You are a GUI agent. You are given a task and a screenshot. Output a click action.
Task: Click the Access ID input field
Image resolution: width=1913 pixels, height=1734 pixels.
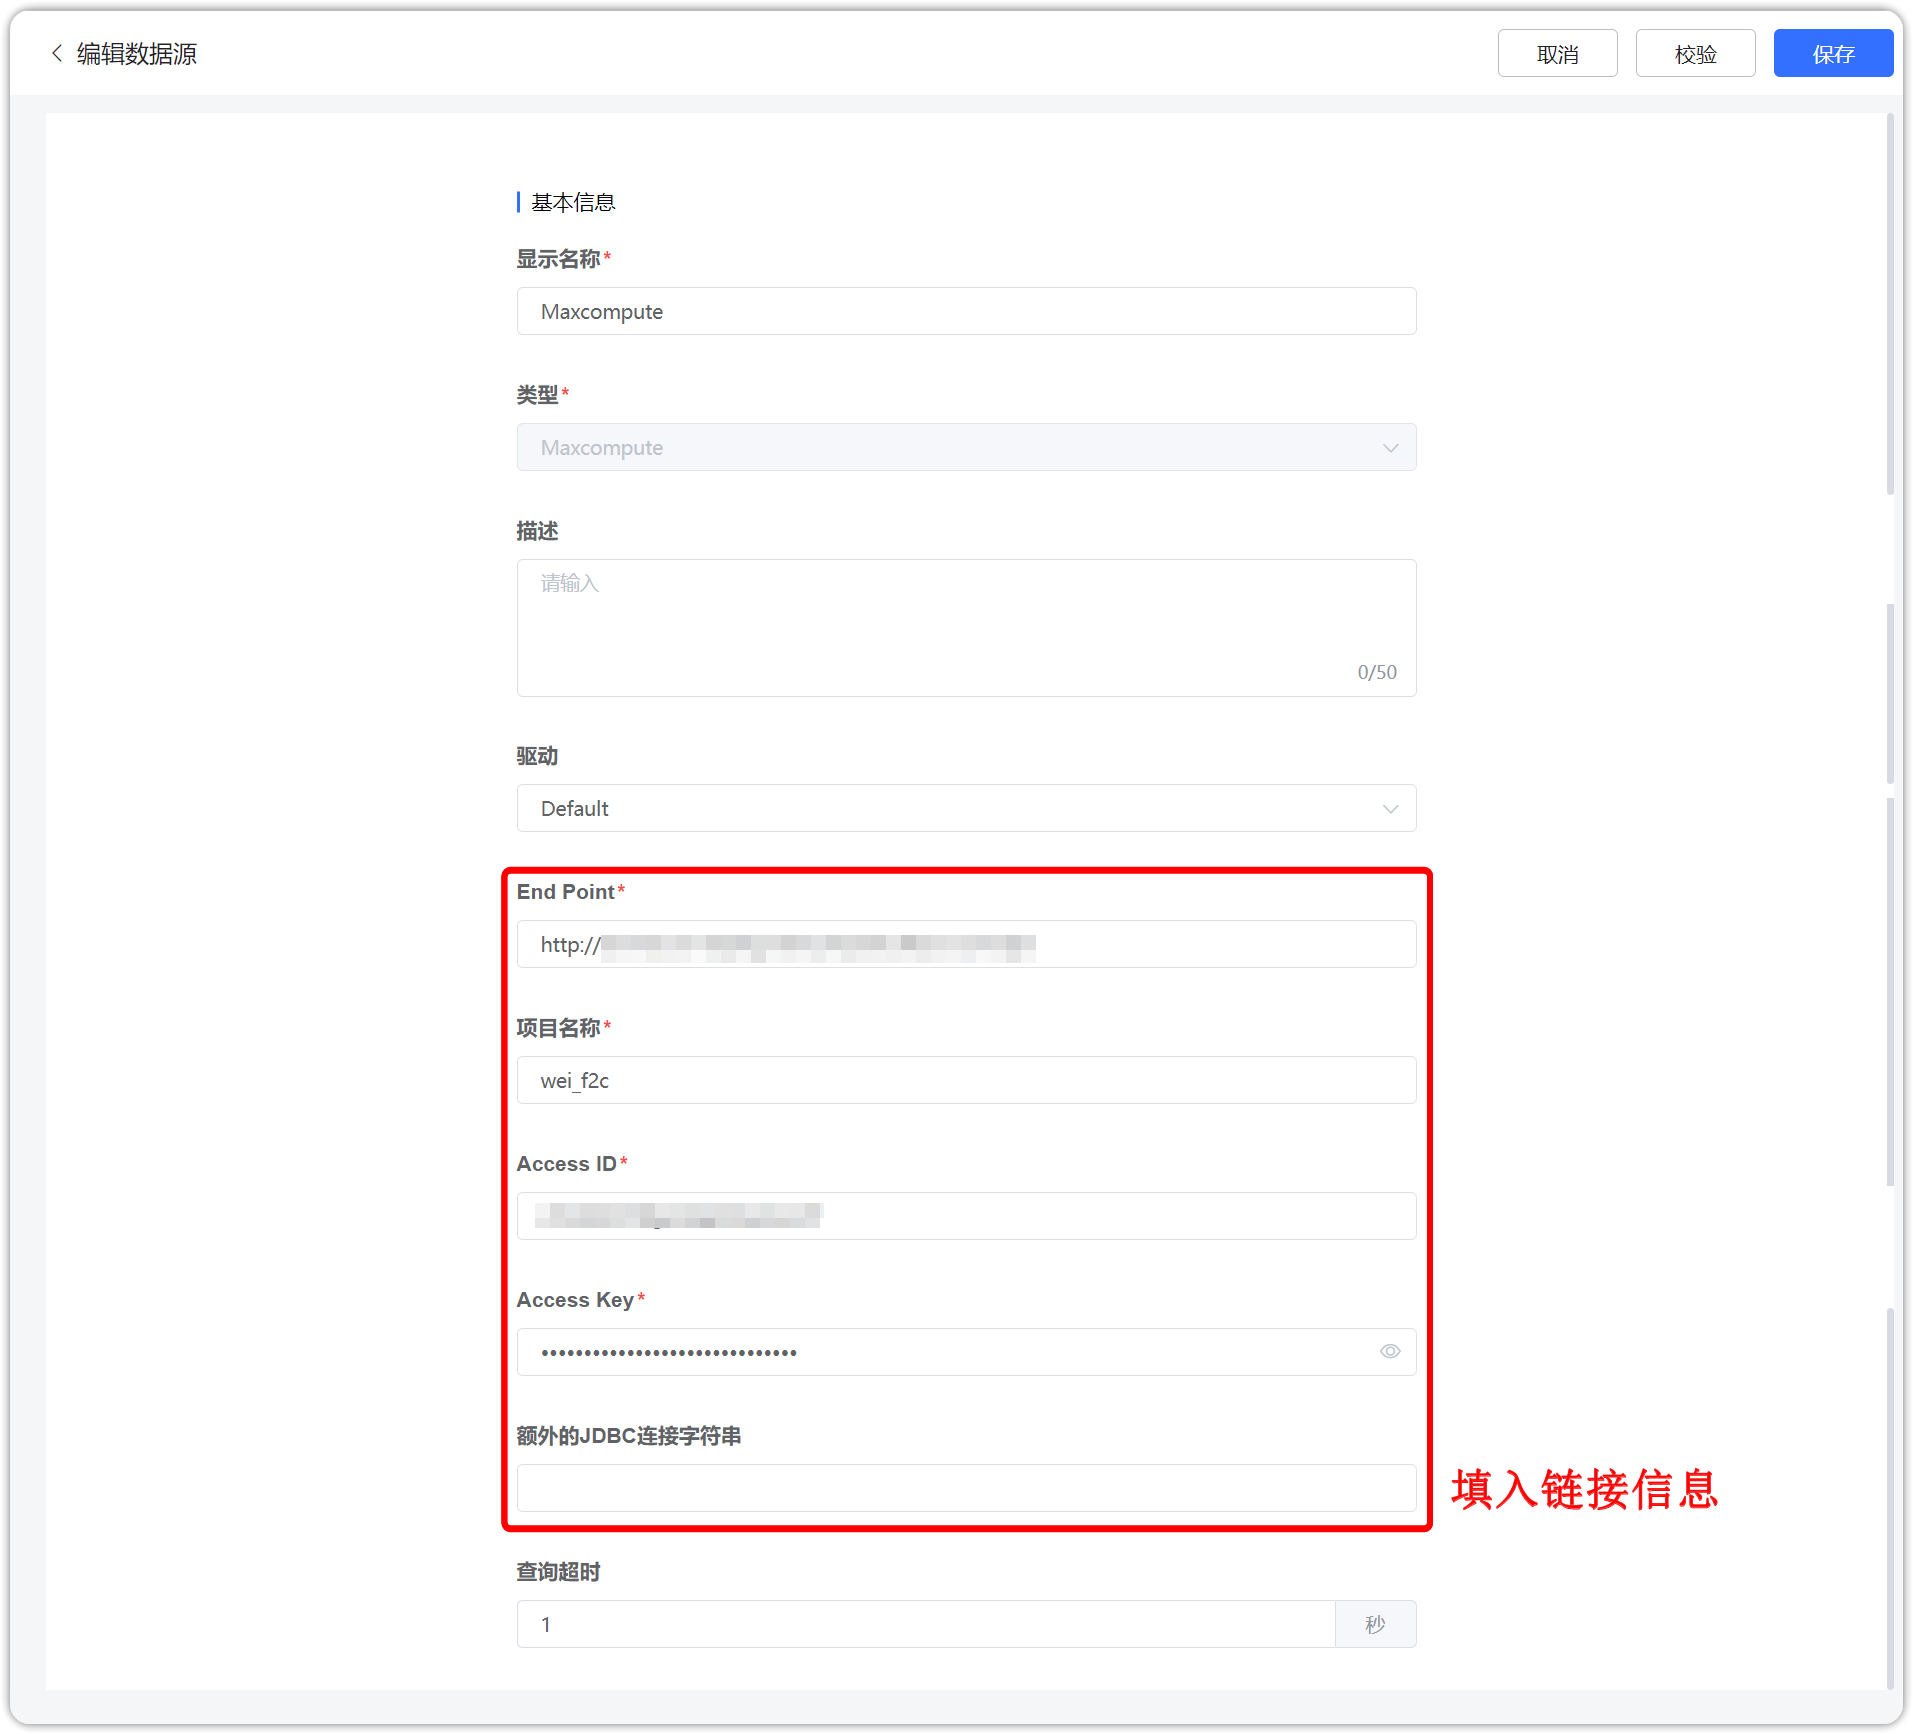pos(966,1216)
